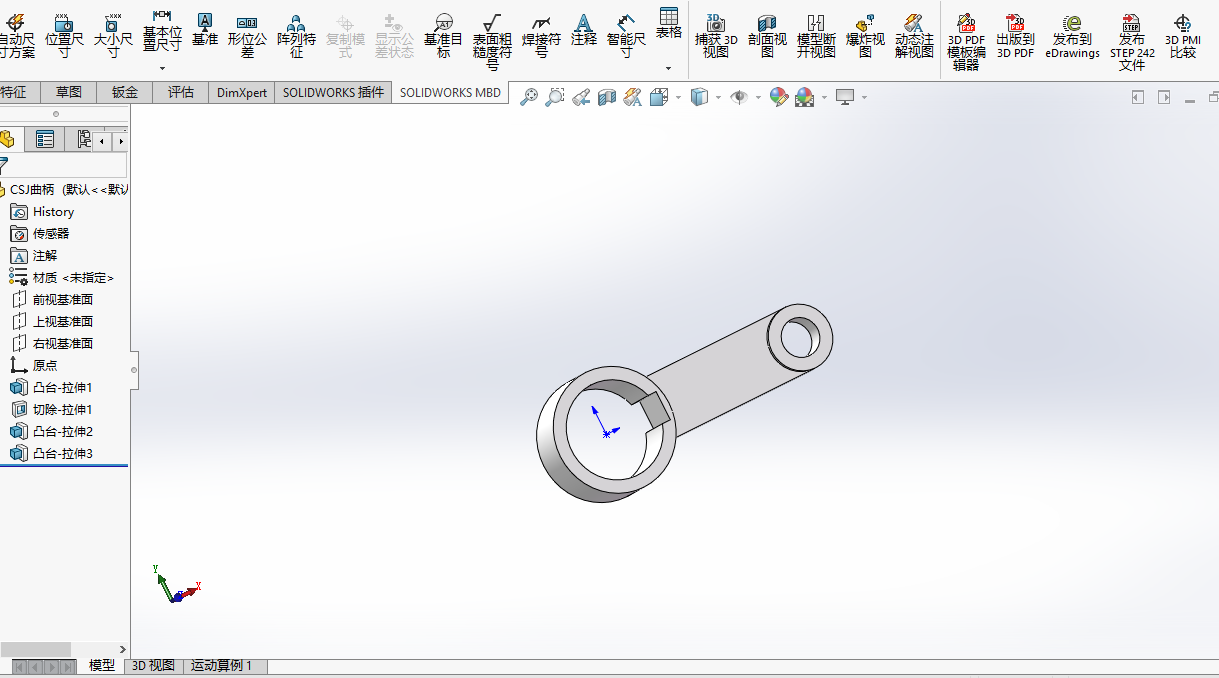This screenshot has width=1219, height=678.
Task: Open the 3D PDF 模板编辑器
Action: coord(966,41)
